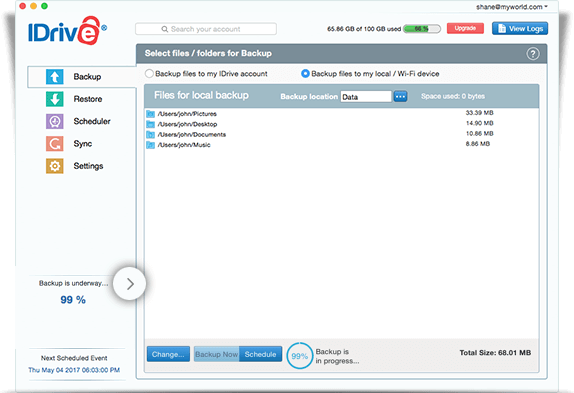The image size is (574, 393).
Task: Select Backup files to my IDrive account
Action: [x=149, y=74]
